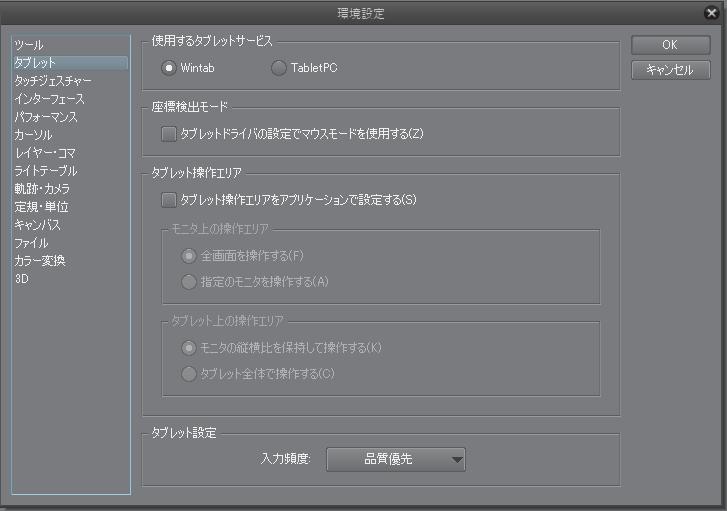
Task: Click the dropdown arrow beside 品質優先
Action: 457,460
